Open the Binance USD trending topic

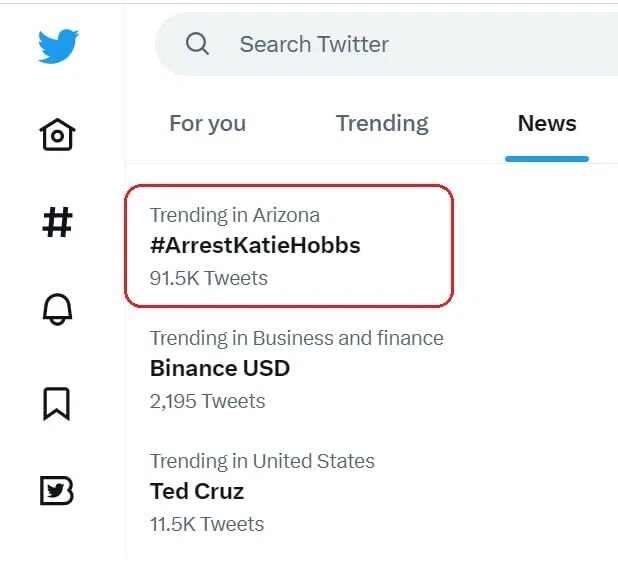click(x=220, y=368)
